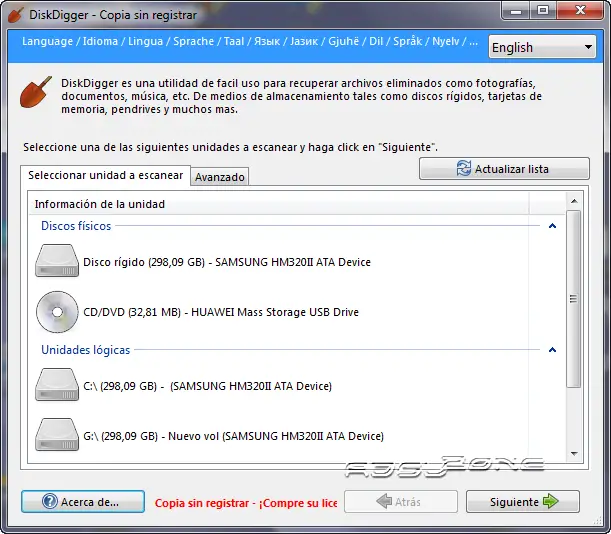Viewport: 611px width, 534px height.
Task: Select the Seleccionar unidad a escanear tab
Action: click(x=105, y=175)
